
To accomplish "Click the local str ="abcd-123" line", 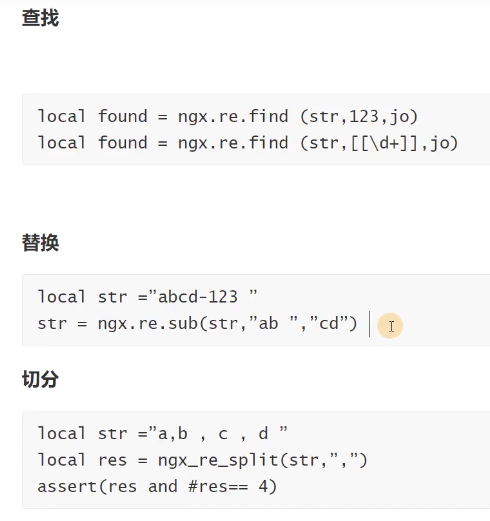I will [x=147, y=297].
